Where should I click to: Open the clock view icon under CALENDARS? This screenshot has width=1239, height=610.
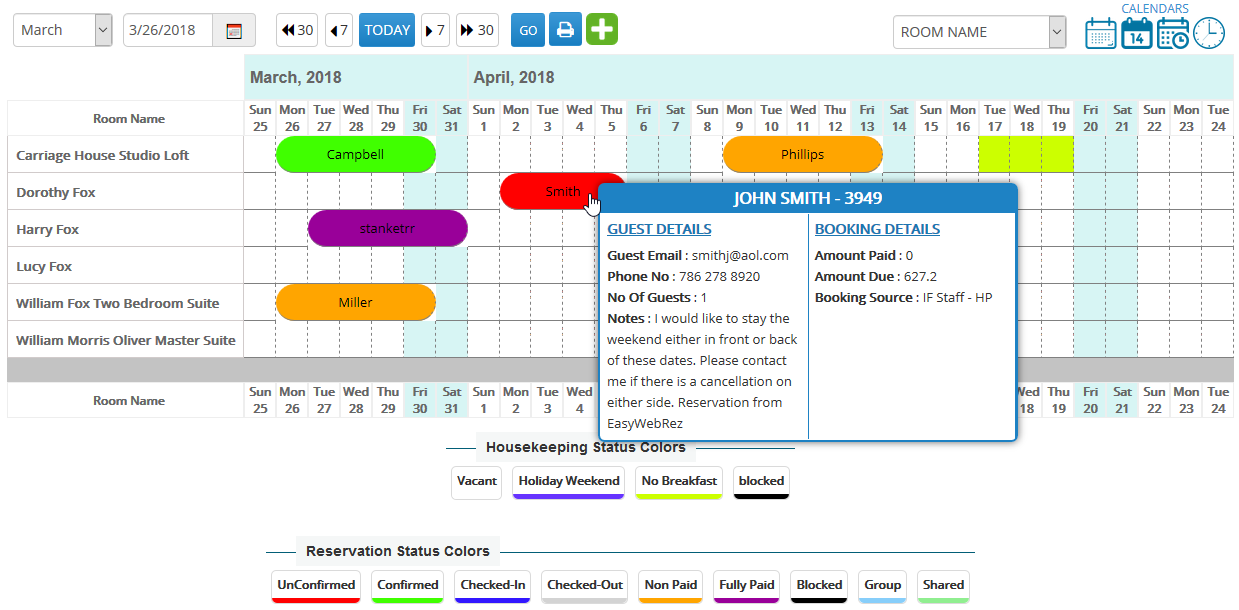point(1208,32)
